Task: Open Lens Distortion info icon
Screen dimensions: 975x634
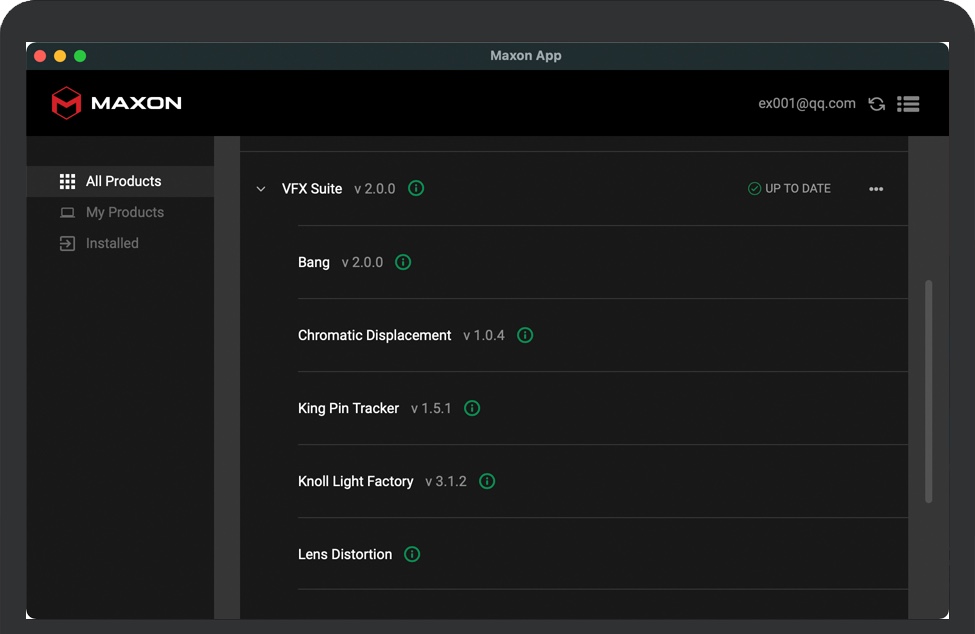Action: click(412, 554)
